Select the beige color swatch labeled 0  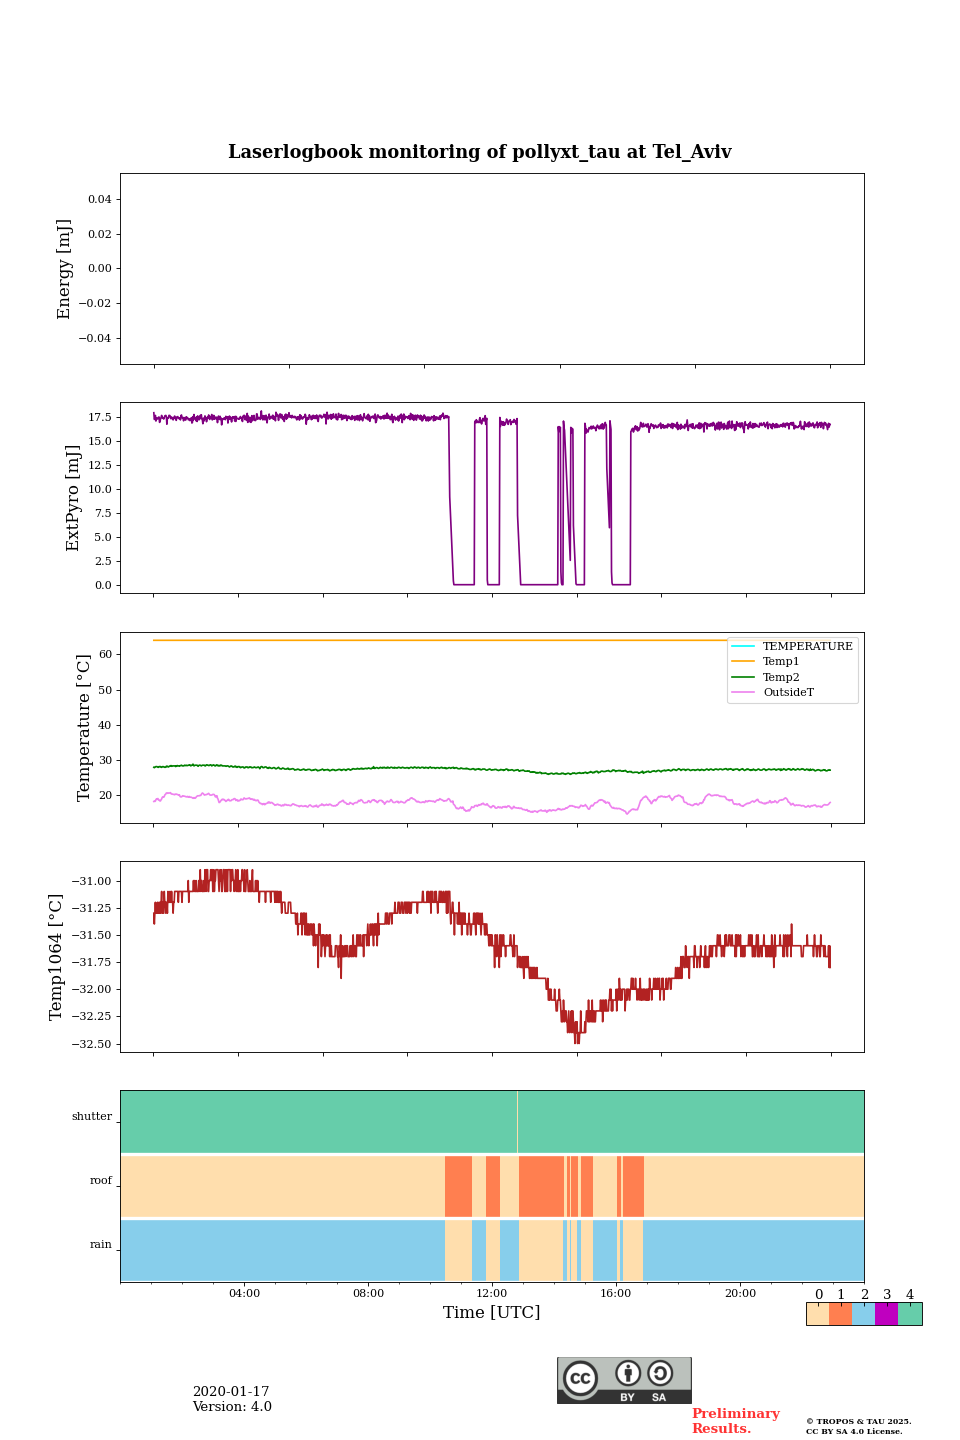817,1314
